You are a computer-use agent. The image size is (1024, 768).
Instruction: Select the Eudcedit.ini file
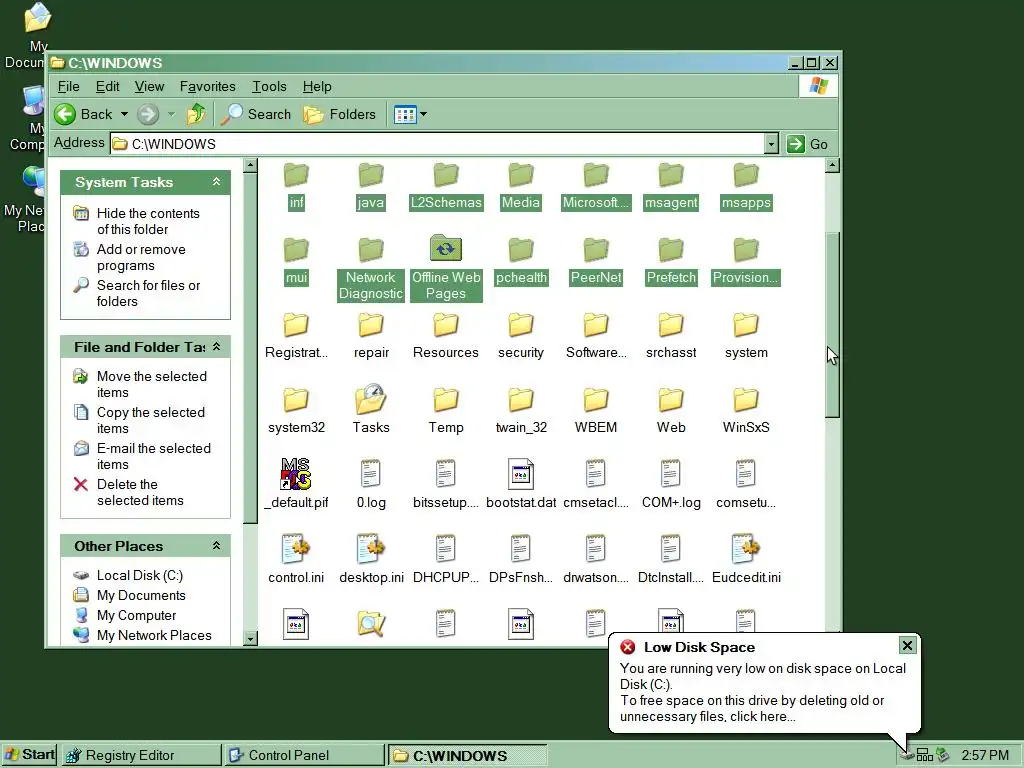(x=746, y=559)
